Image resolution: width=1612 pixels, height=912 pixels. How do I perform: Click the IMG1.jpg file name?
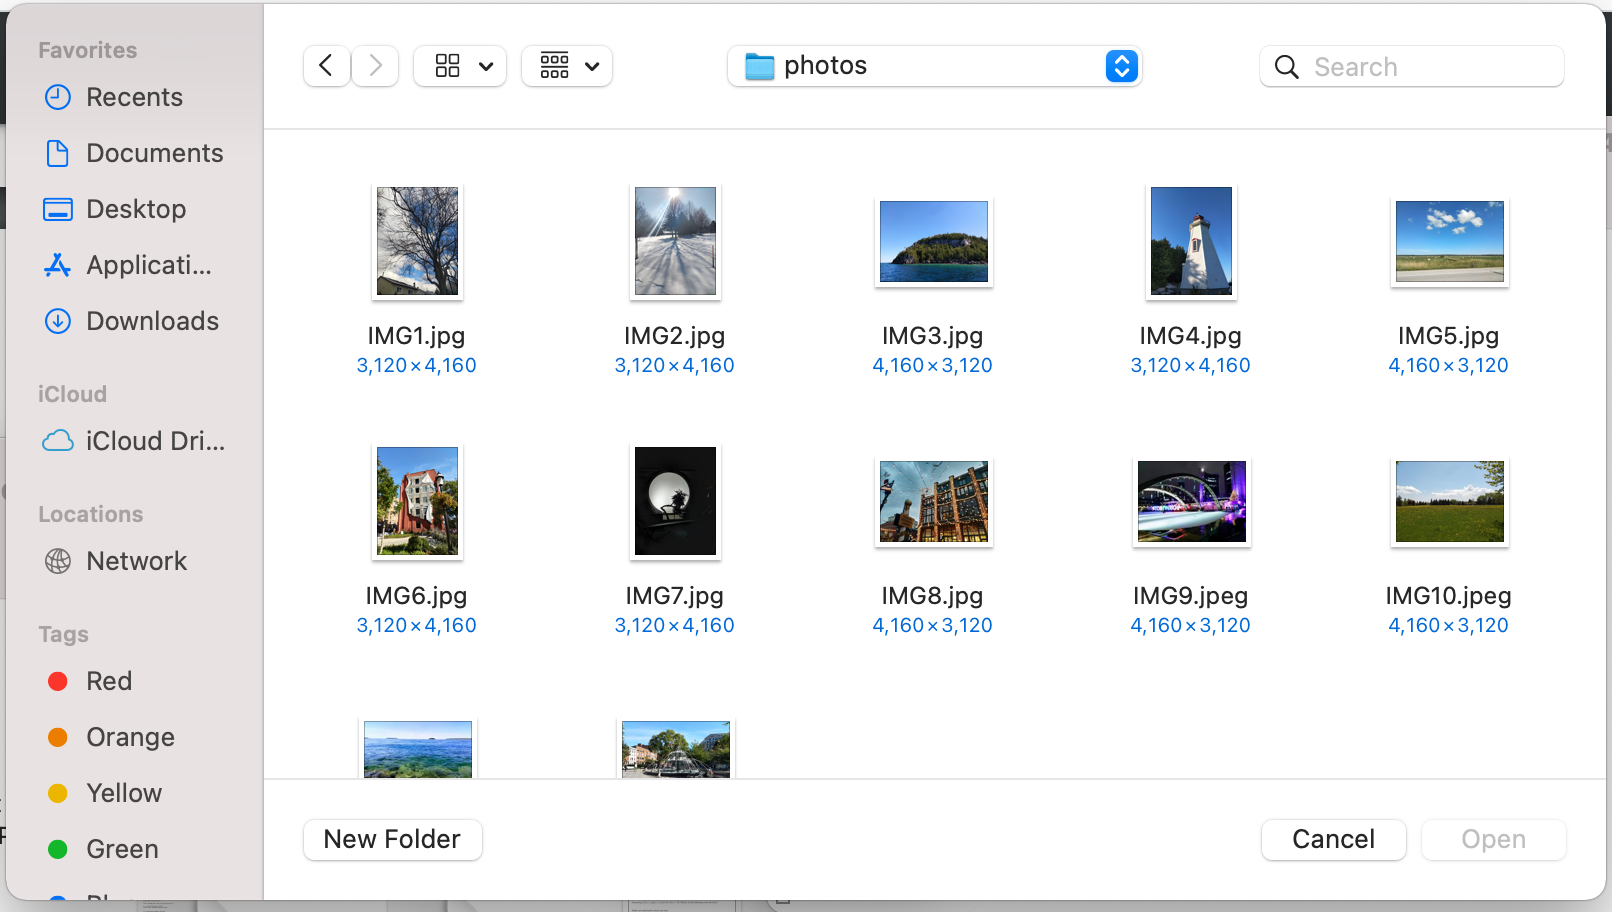coord(416,336)
